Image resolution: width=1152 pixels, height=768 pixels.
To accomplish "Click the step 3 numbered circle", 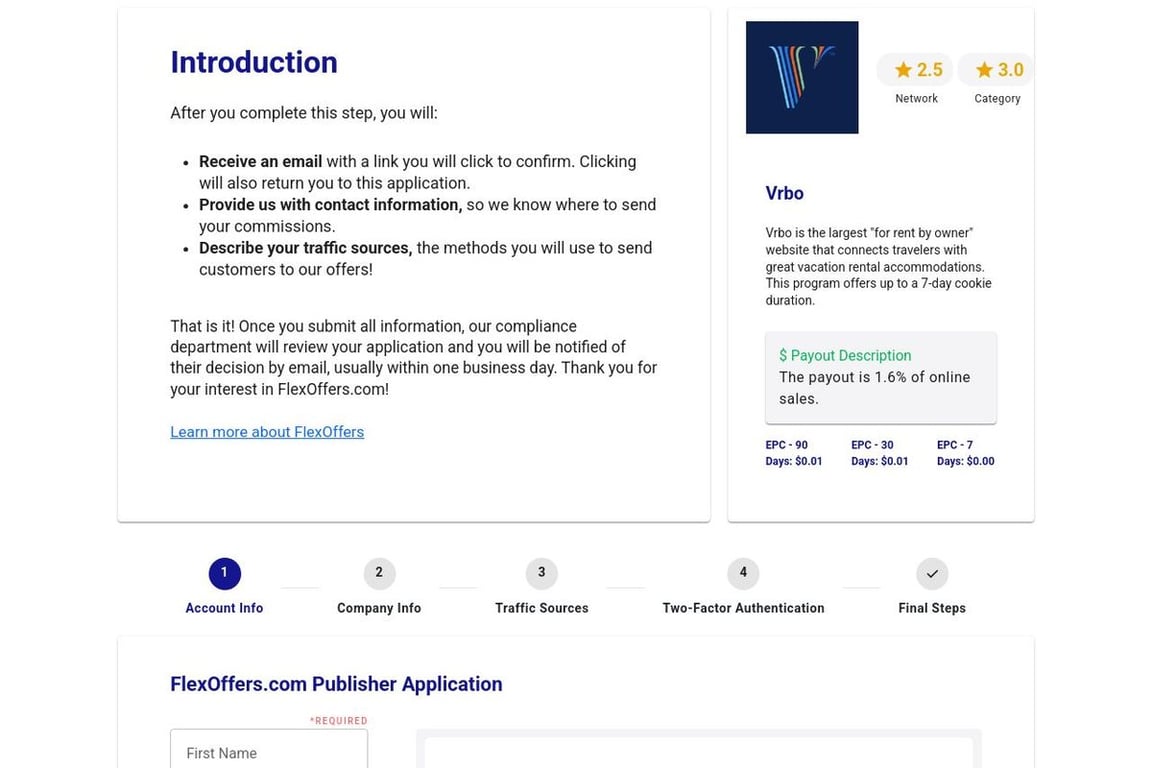I will [541, 573].
